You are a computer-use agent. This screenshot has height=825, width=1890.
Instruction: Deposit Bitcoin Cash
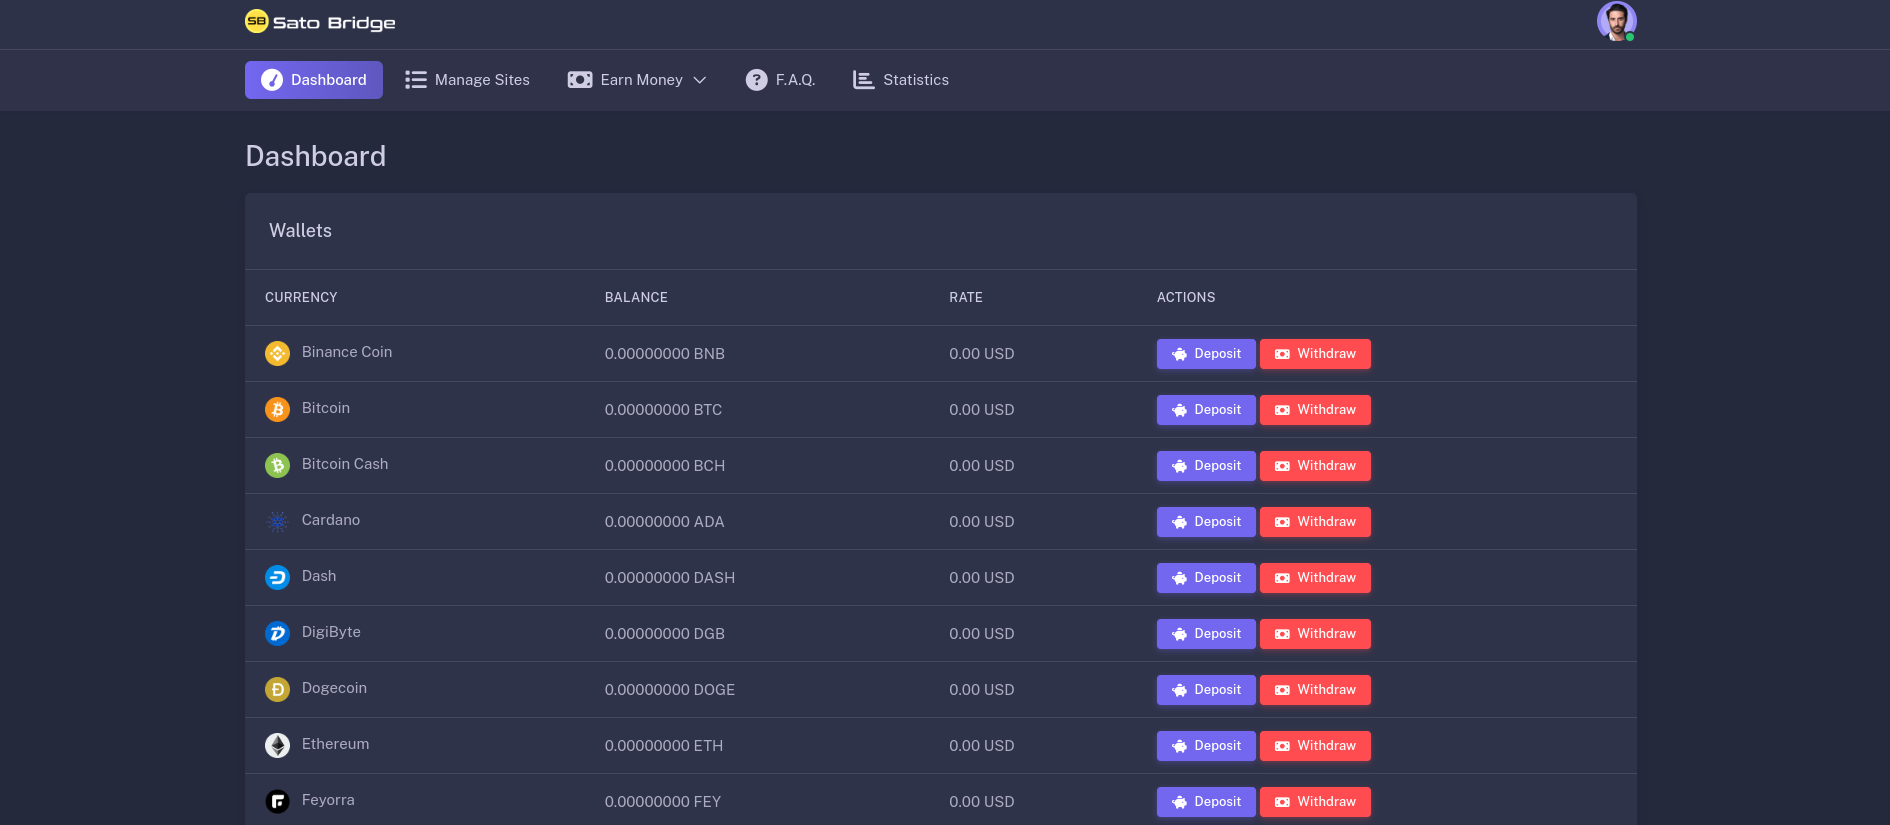(x=1206, y=466)
